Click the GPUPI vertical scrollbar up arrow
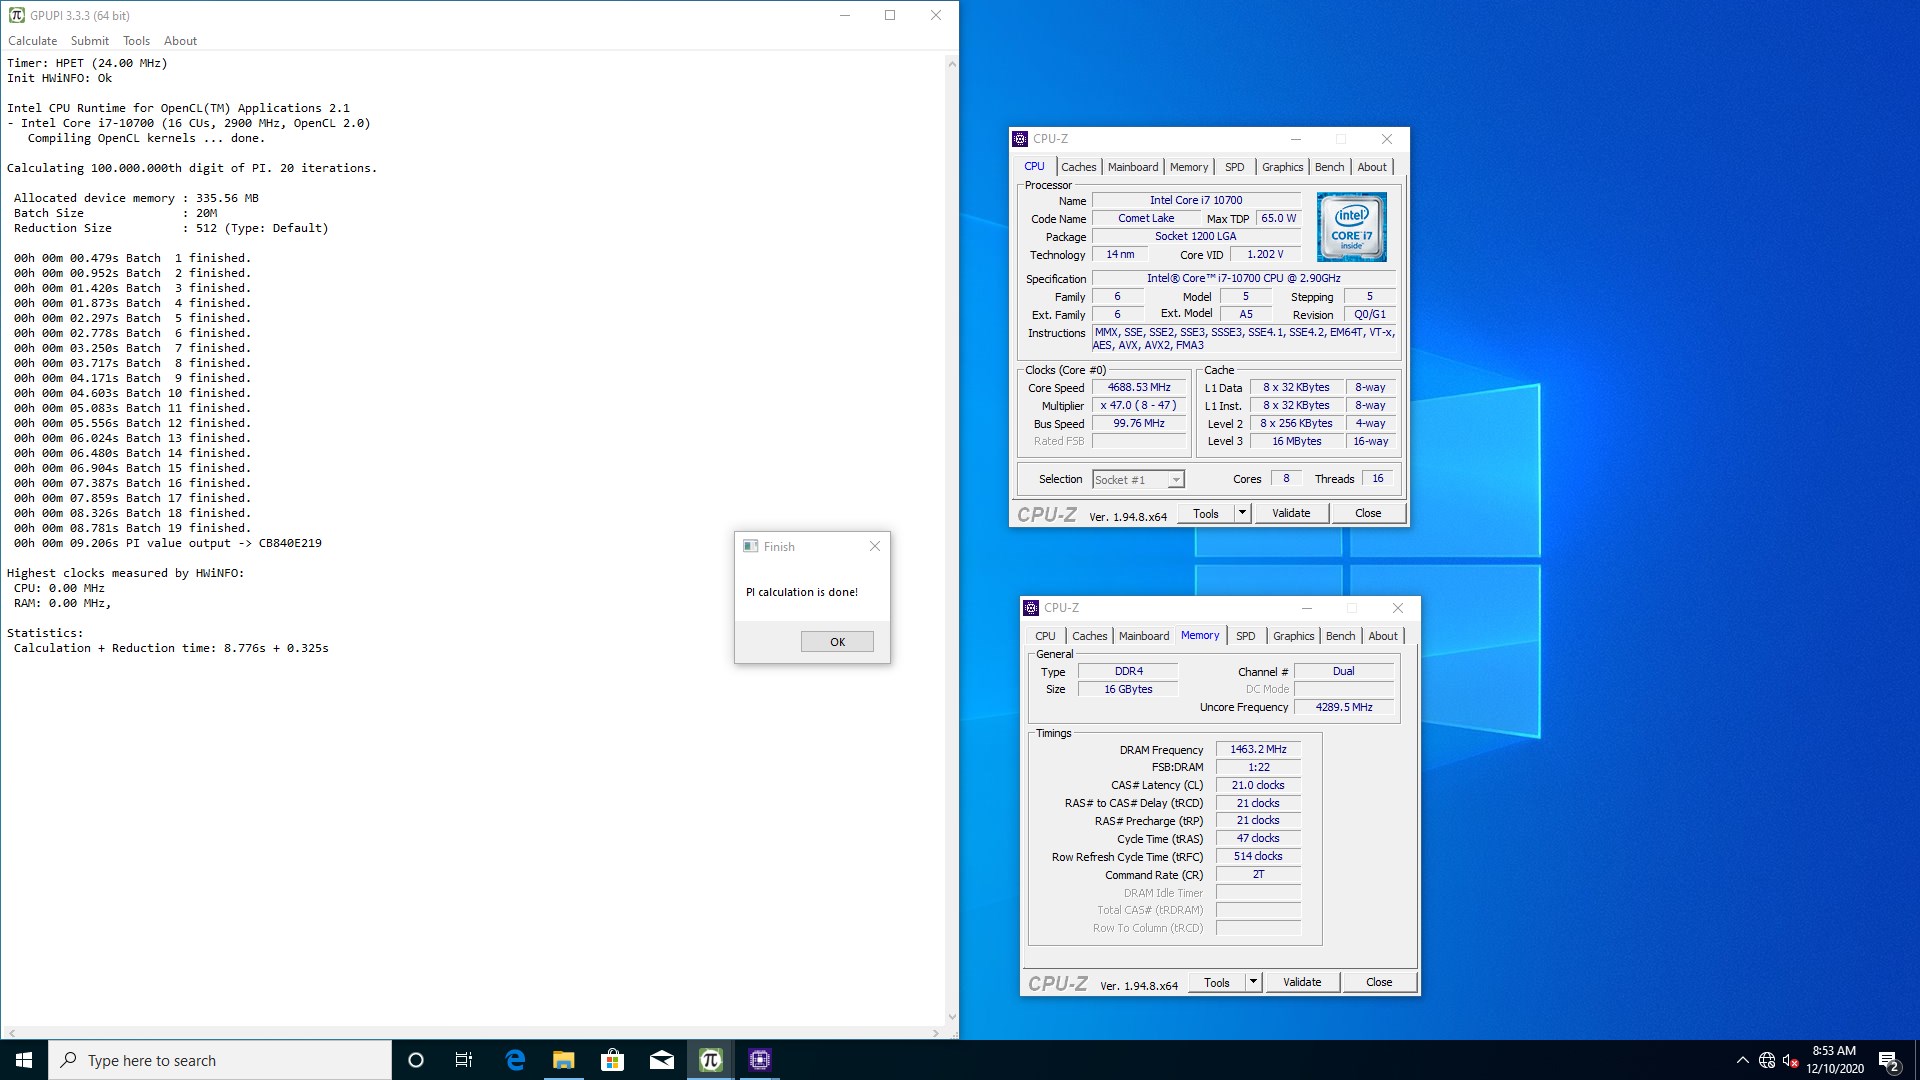The width and height of the screenshot is (1920, 1080). (952, 63)
